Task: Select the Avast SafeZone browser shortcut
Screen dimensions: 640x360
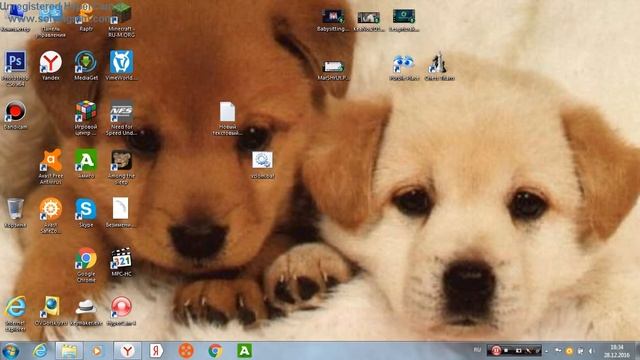Action: pyautogui.click(x=51, y=216)
